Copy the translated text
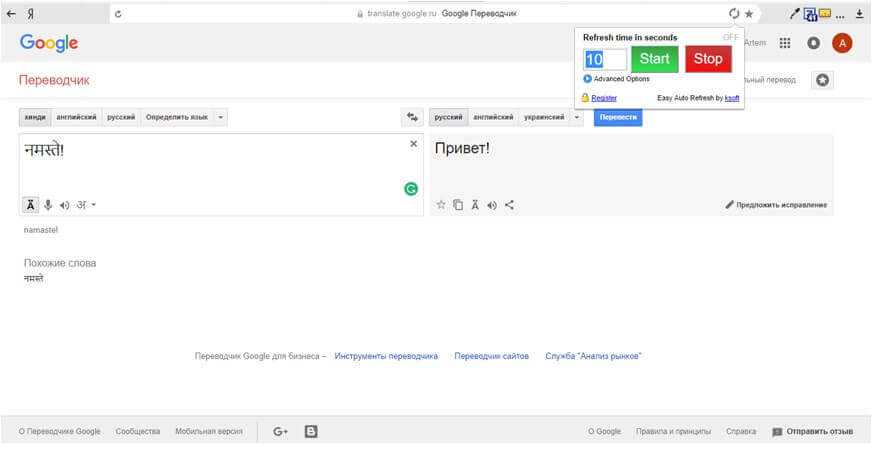 pos(458,205)
